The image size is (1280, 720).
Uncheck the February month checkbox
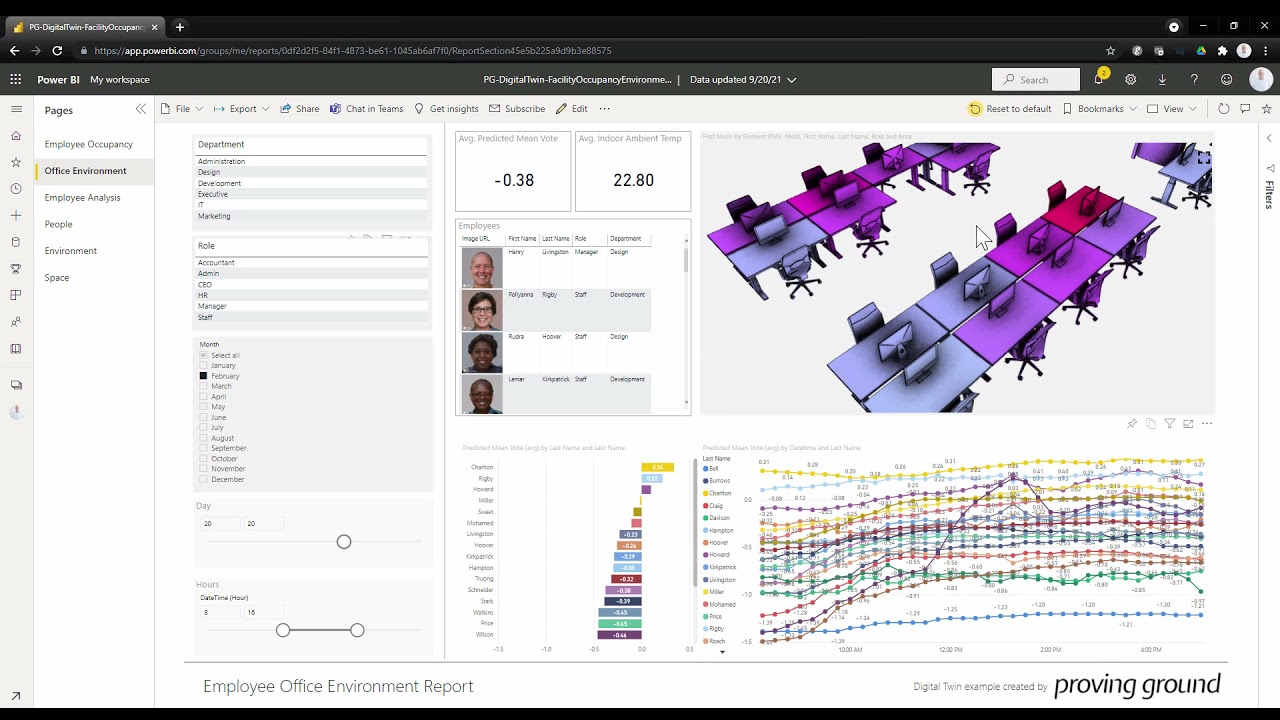tap(204, 376)
